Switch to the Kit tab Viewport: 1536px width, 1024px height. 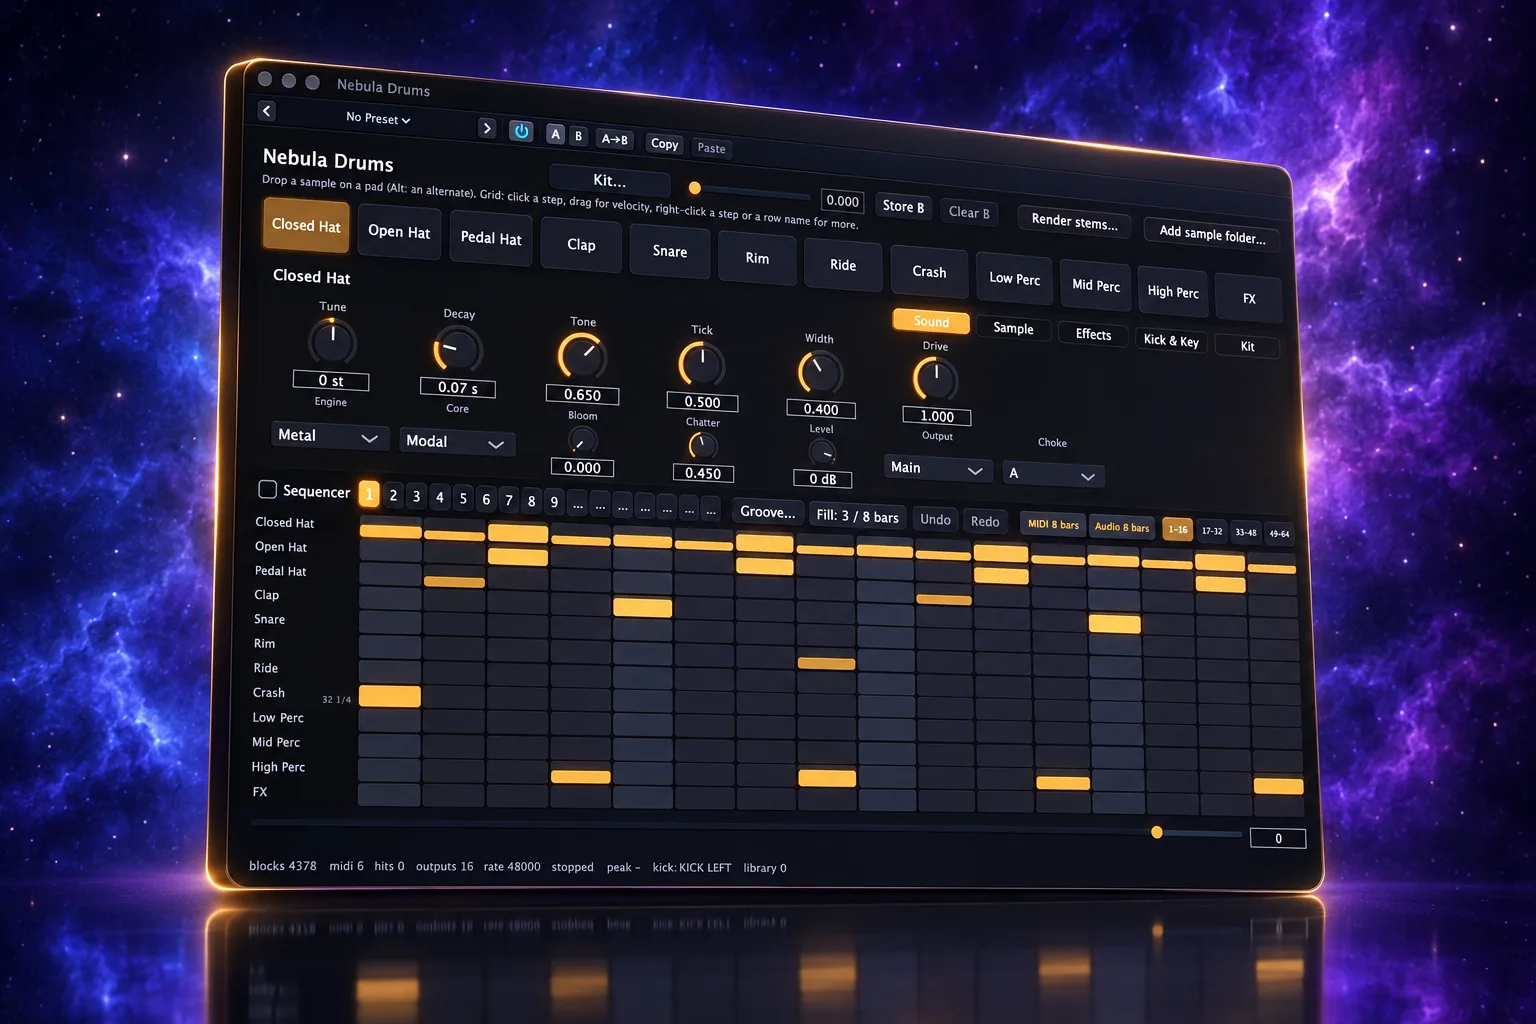(1247, 346)
